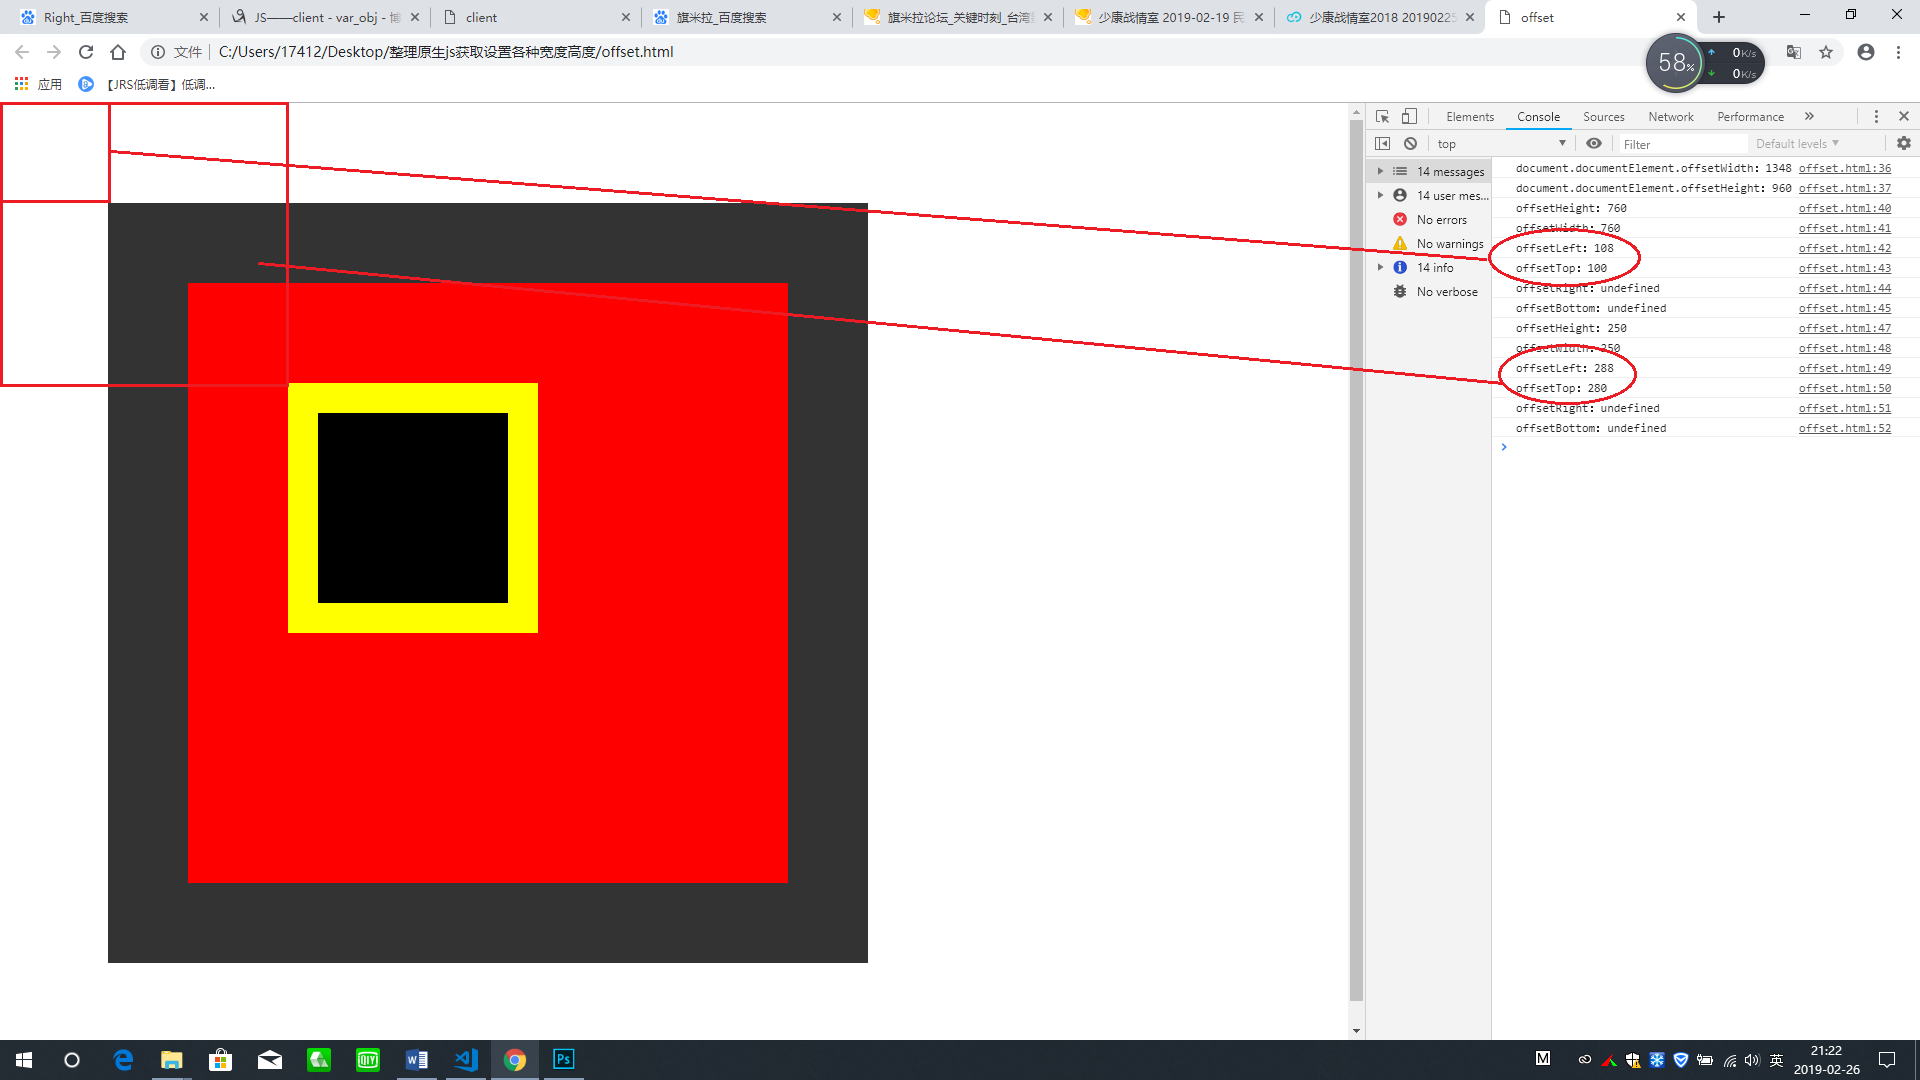Click the black inner square
Viewport: 1920px width, 1080px height.
[x=413, y=508]
